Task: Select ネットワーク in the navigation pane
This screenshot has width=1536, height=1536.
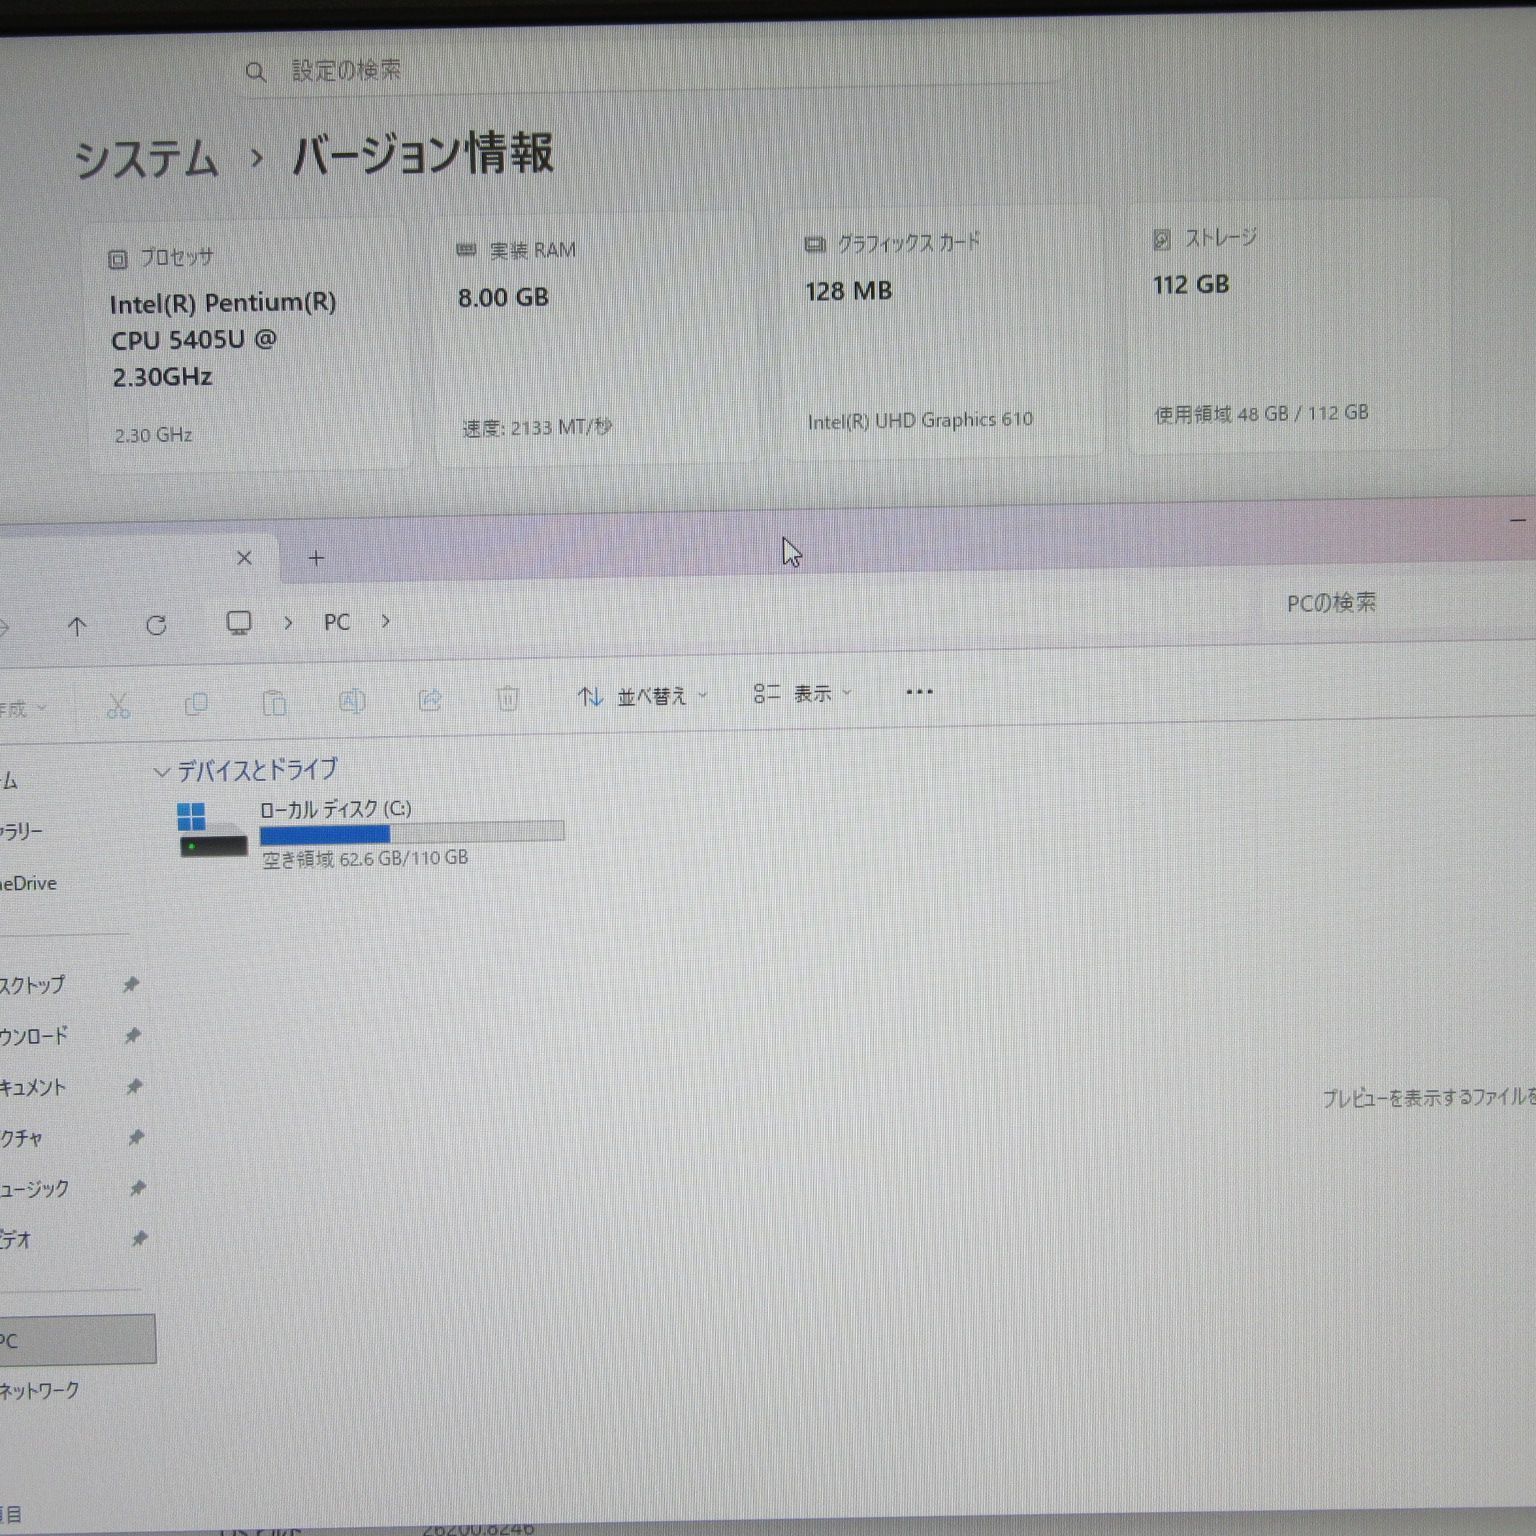Action: click(39, 1391)
